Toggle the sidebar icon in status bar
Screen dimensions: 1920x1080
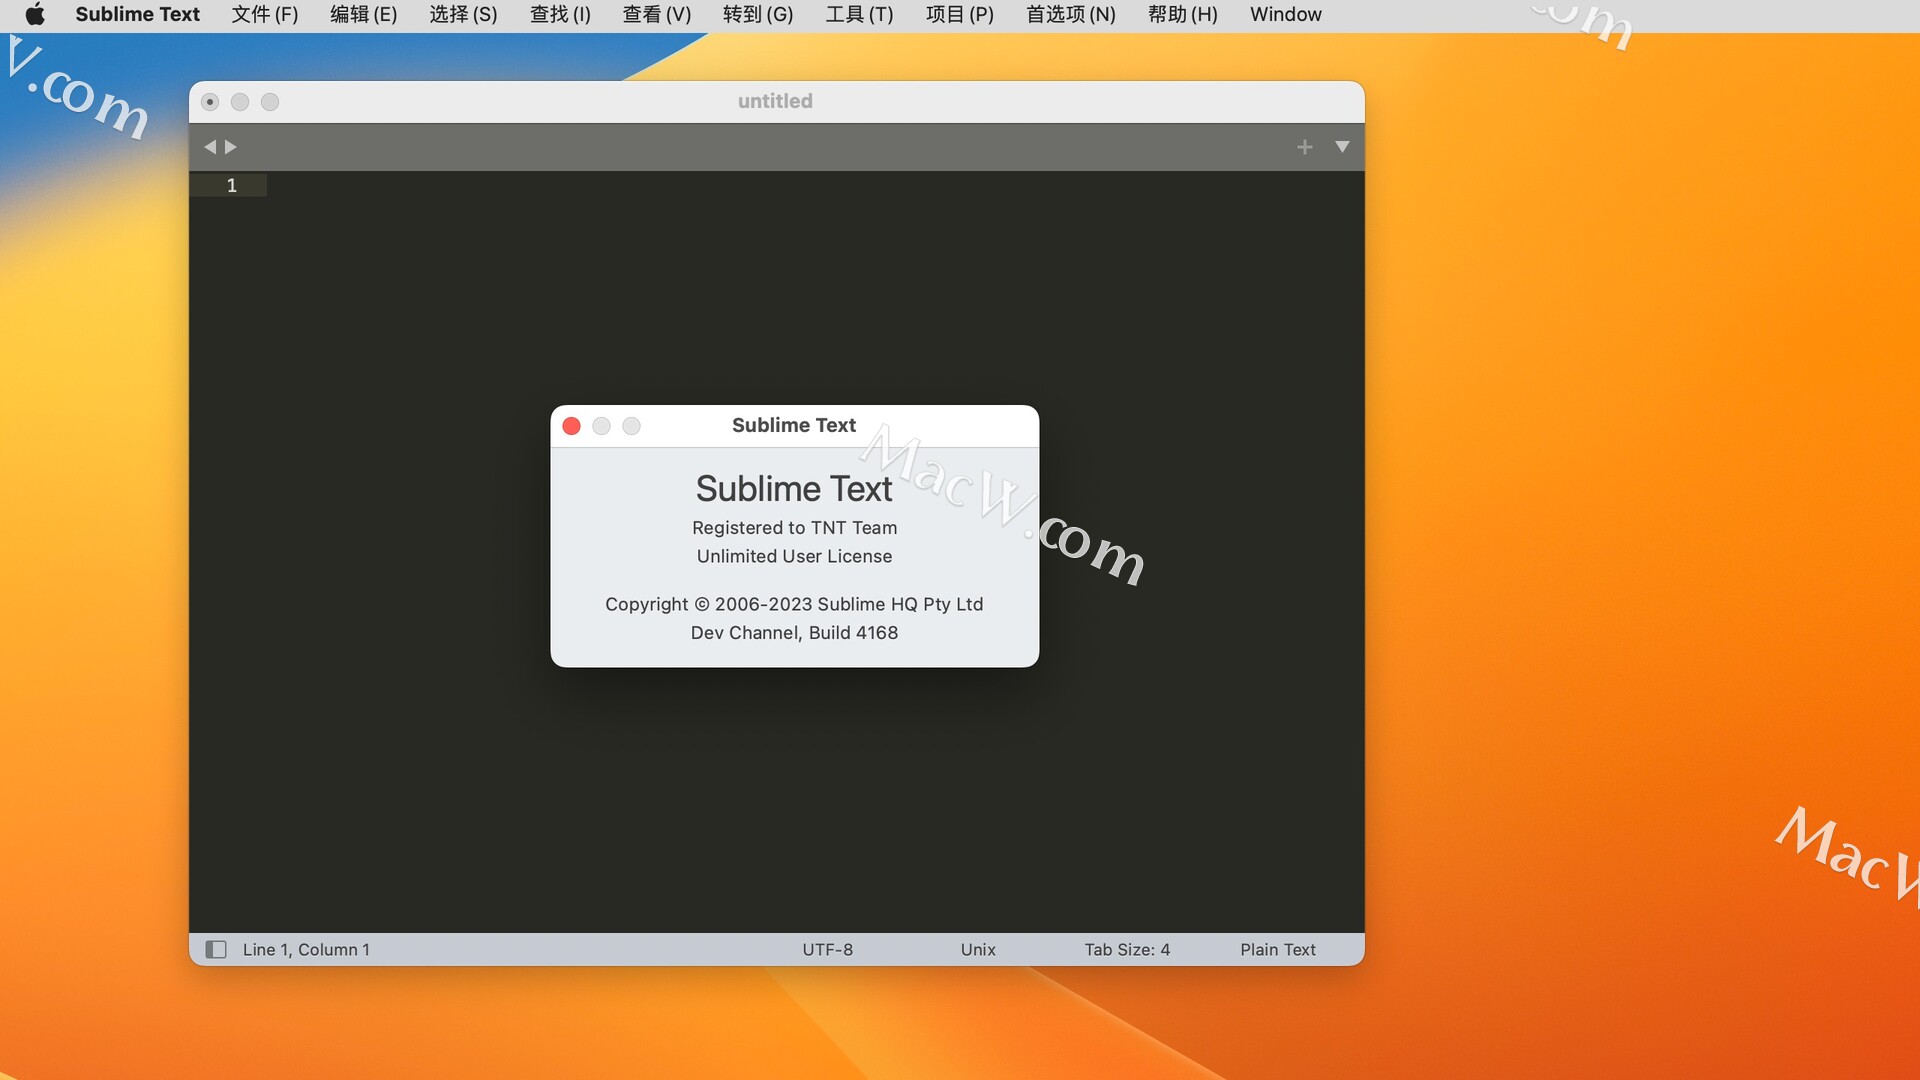click(216, 949)
